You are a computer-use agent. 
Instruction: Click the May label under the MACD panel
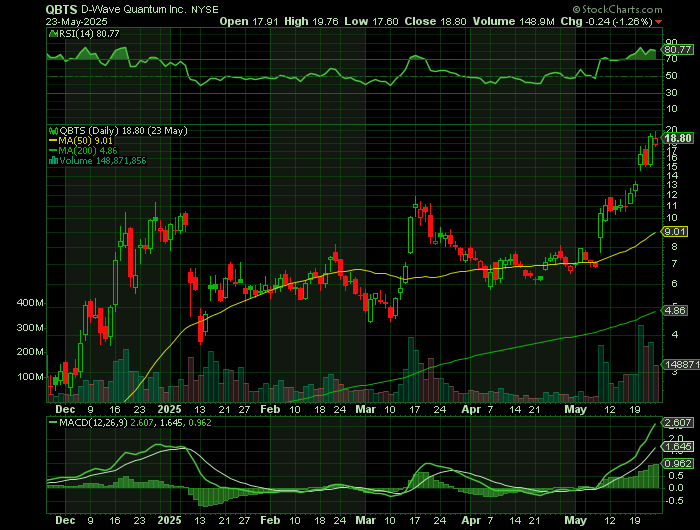575,520
